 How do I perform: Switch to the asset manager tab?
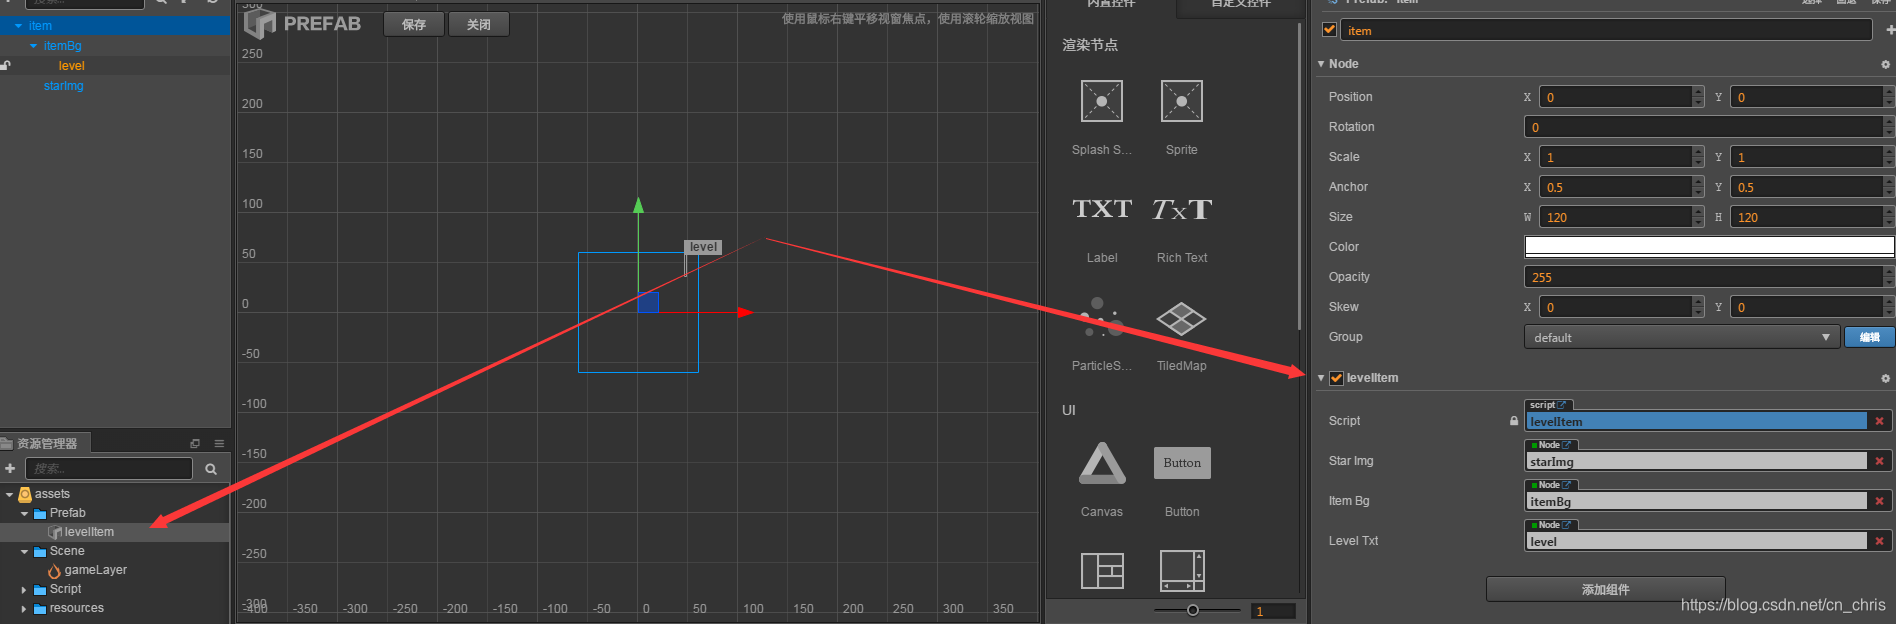click(45, 443)
